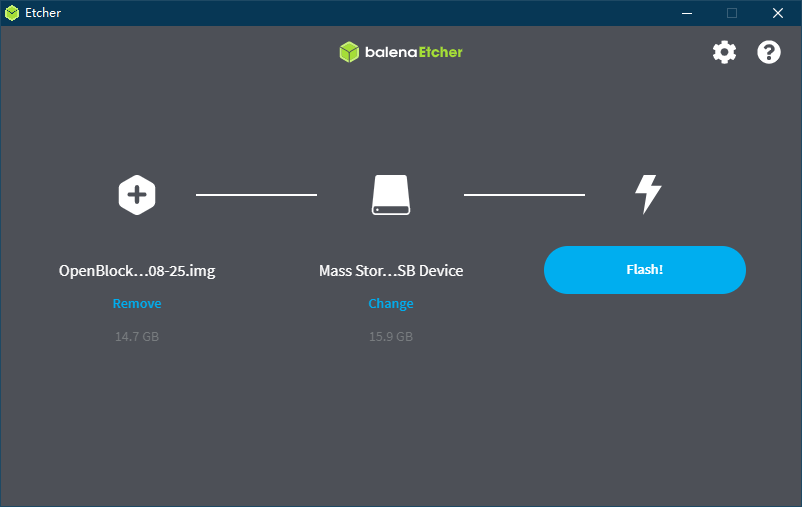This screenshot has height=507, width=802.
Task: Open help via question mark icon
Action: 769,52
